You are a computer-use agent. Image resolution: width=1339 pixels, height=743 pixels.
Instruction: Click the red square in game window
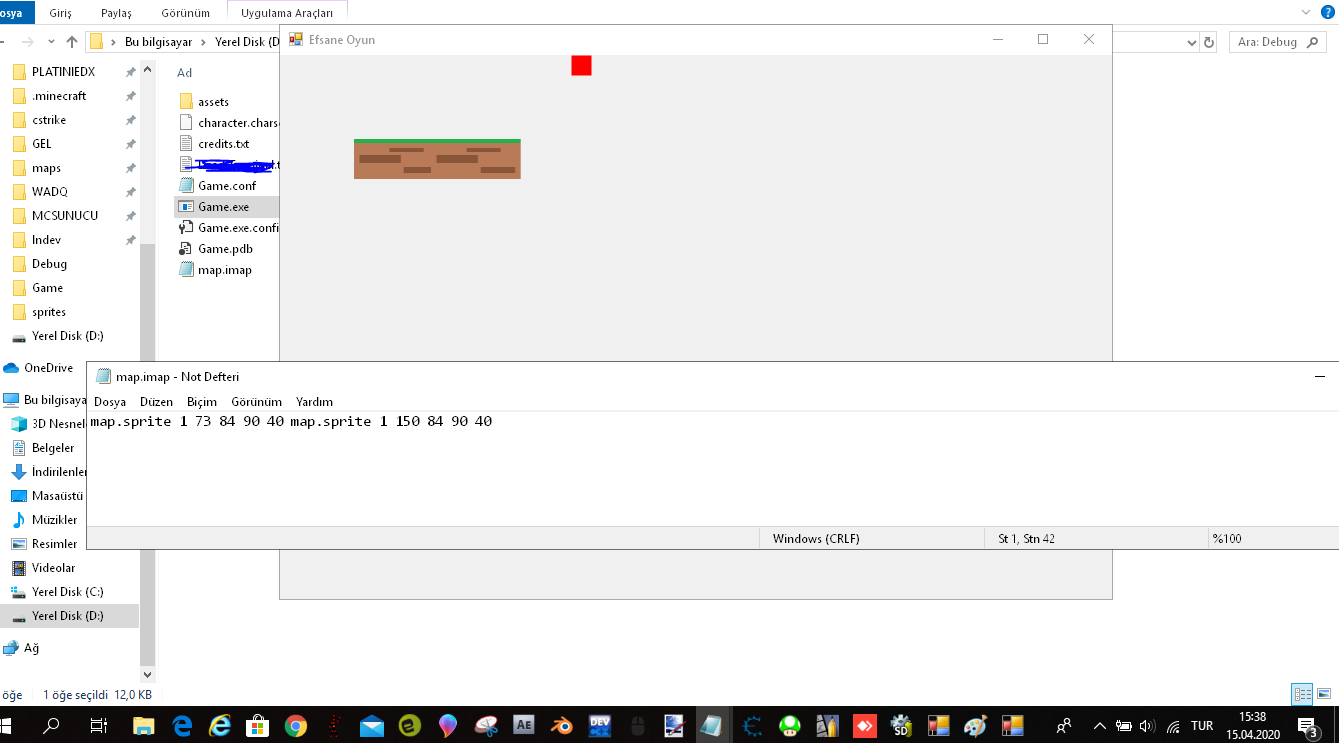pos(581,65)
